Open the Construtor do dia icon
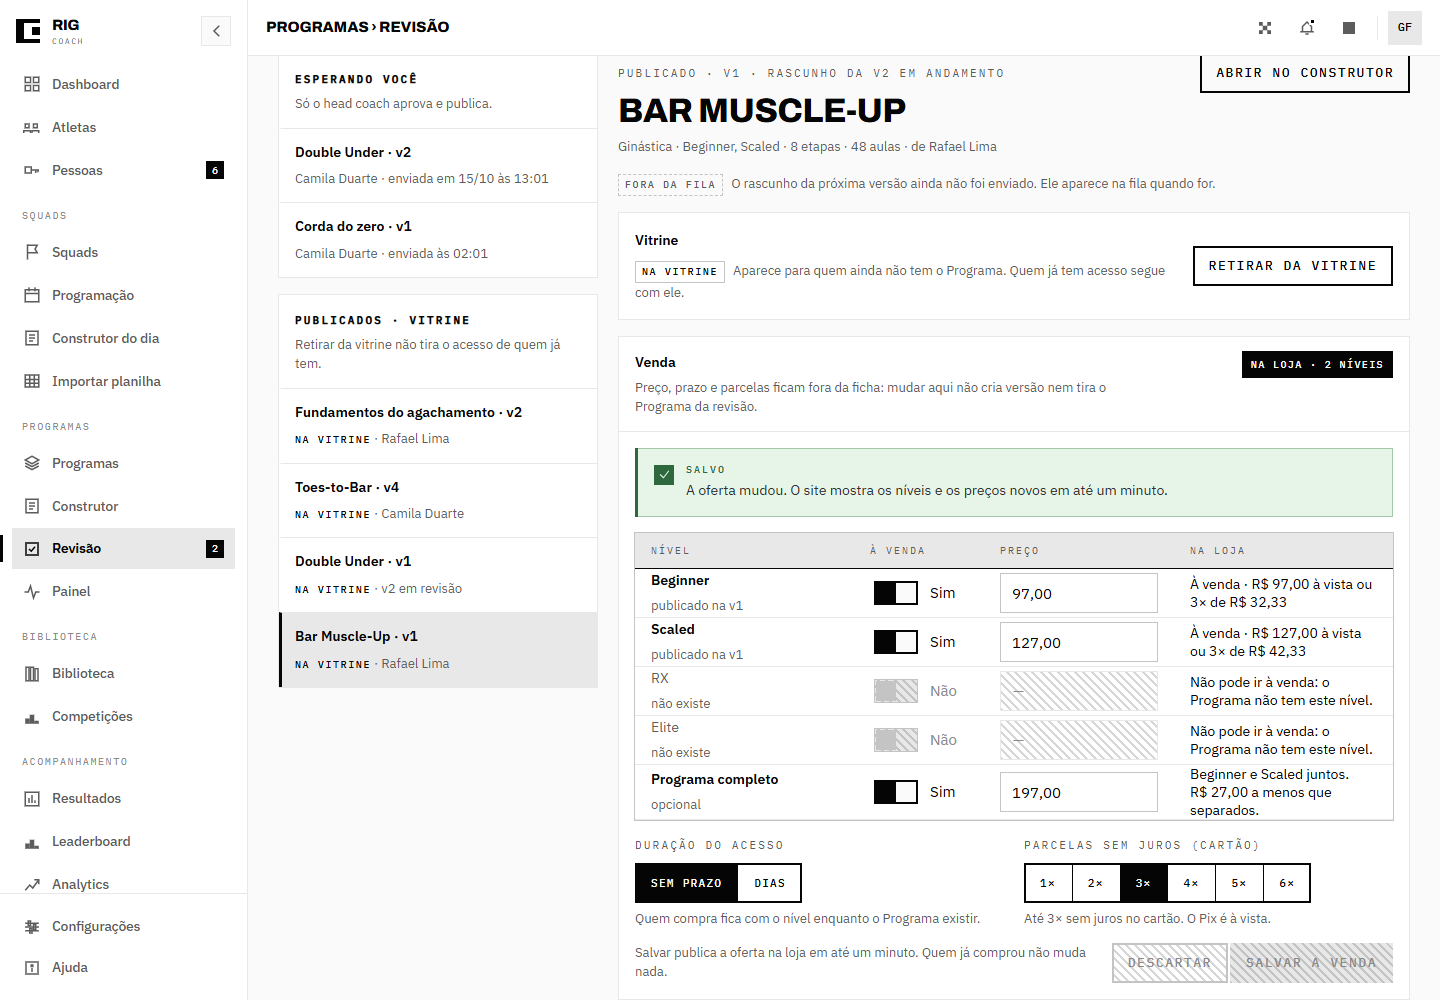 tap(32, 338)
